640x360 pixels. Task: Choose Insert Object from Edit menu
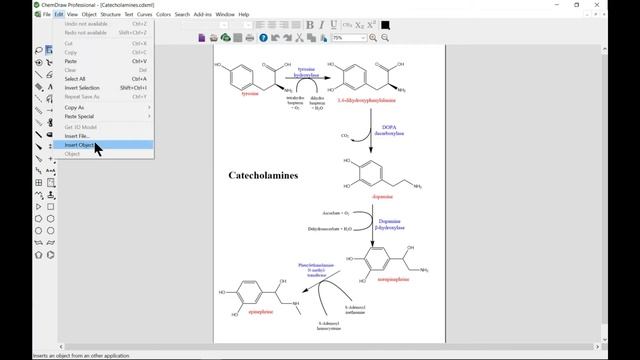coord(103,145)
